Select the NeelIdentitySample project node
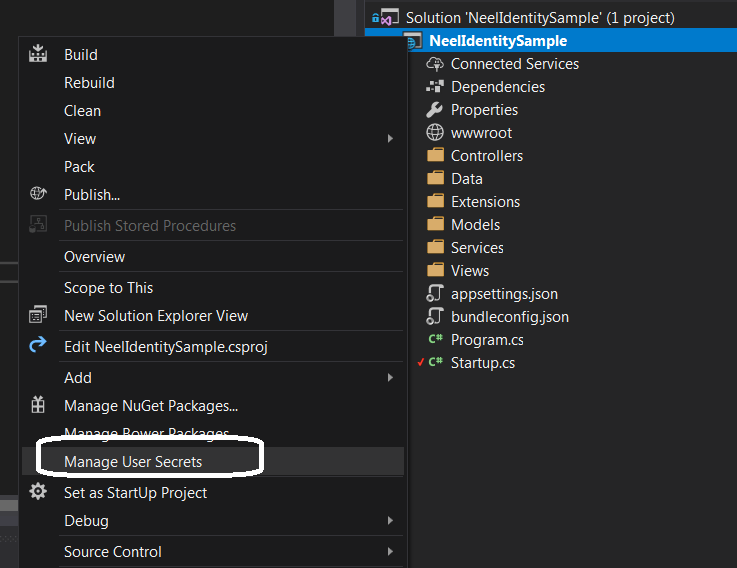 pyautogui.click(x=497, y=41)
